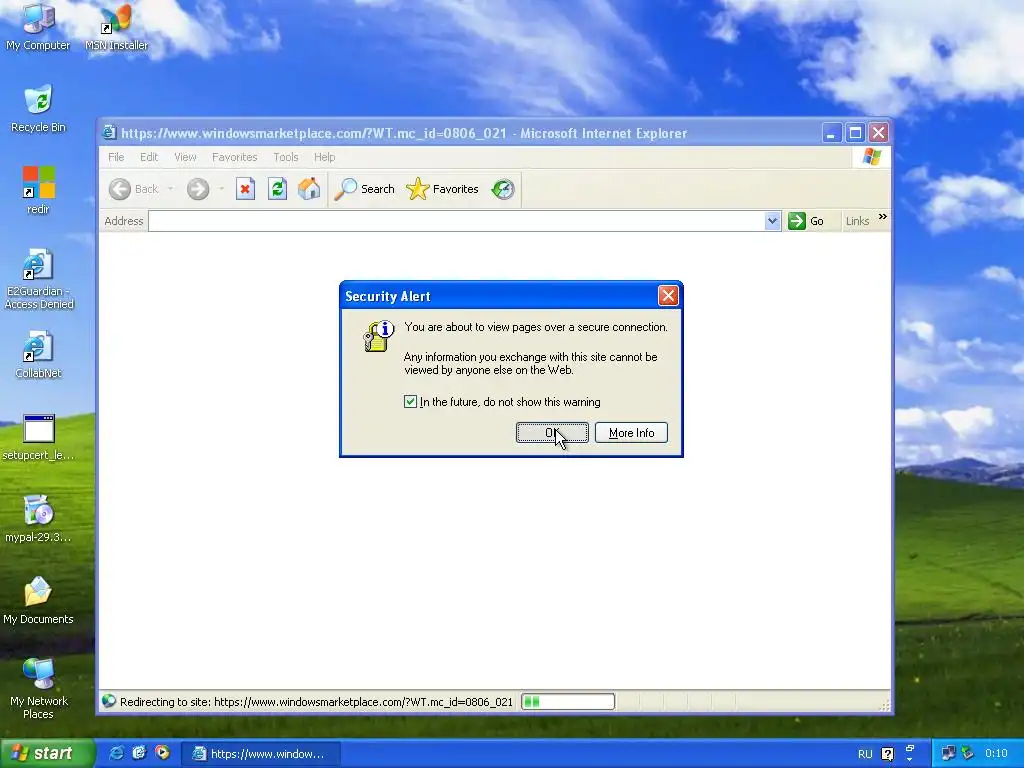Image resolution: width=1024 pixels, height=768 pixels.
Task: Refresh the page with green arrows icon
Action: 277,189
